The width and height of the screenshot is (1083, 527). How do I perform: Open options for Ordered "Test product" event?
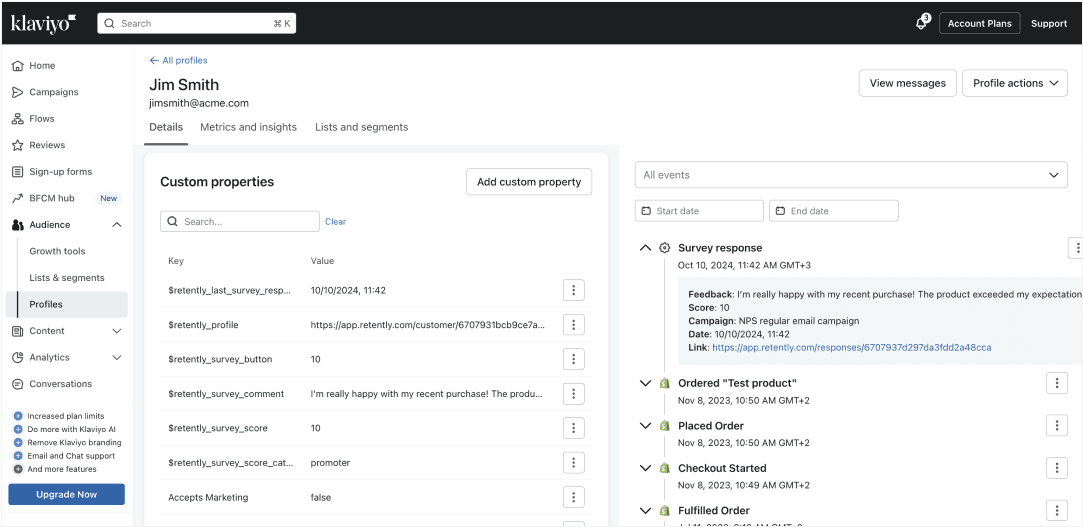tap(1057, 383)
